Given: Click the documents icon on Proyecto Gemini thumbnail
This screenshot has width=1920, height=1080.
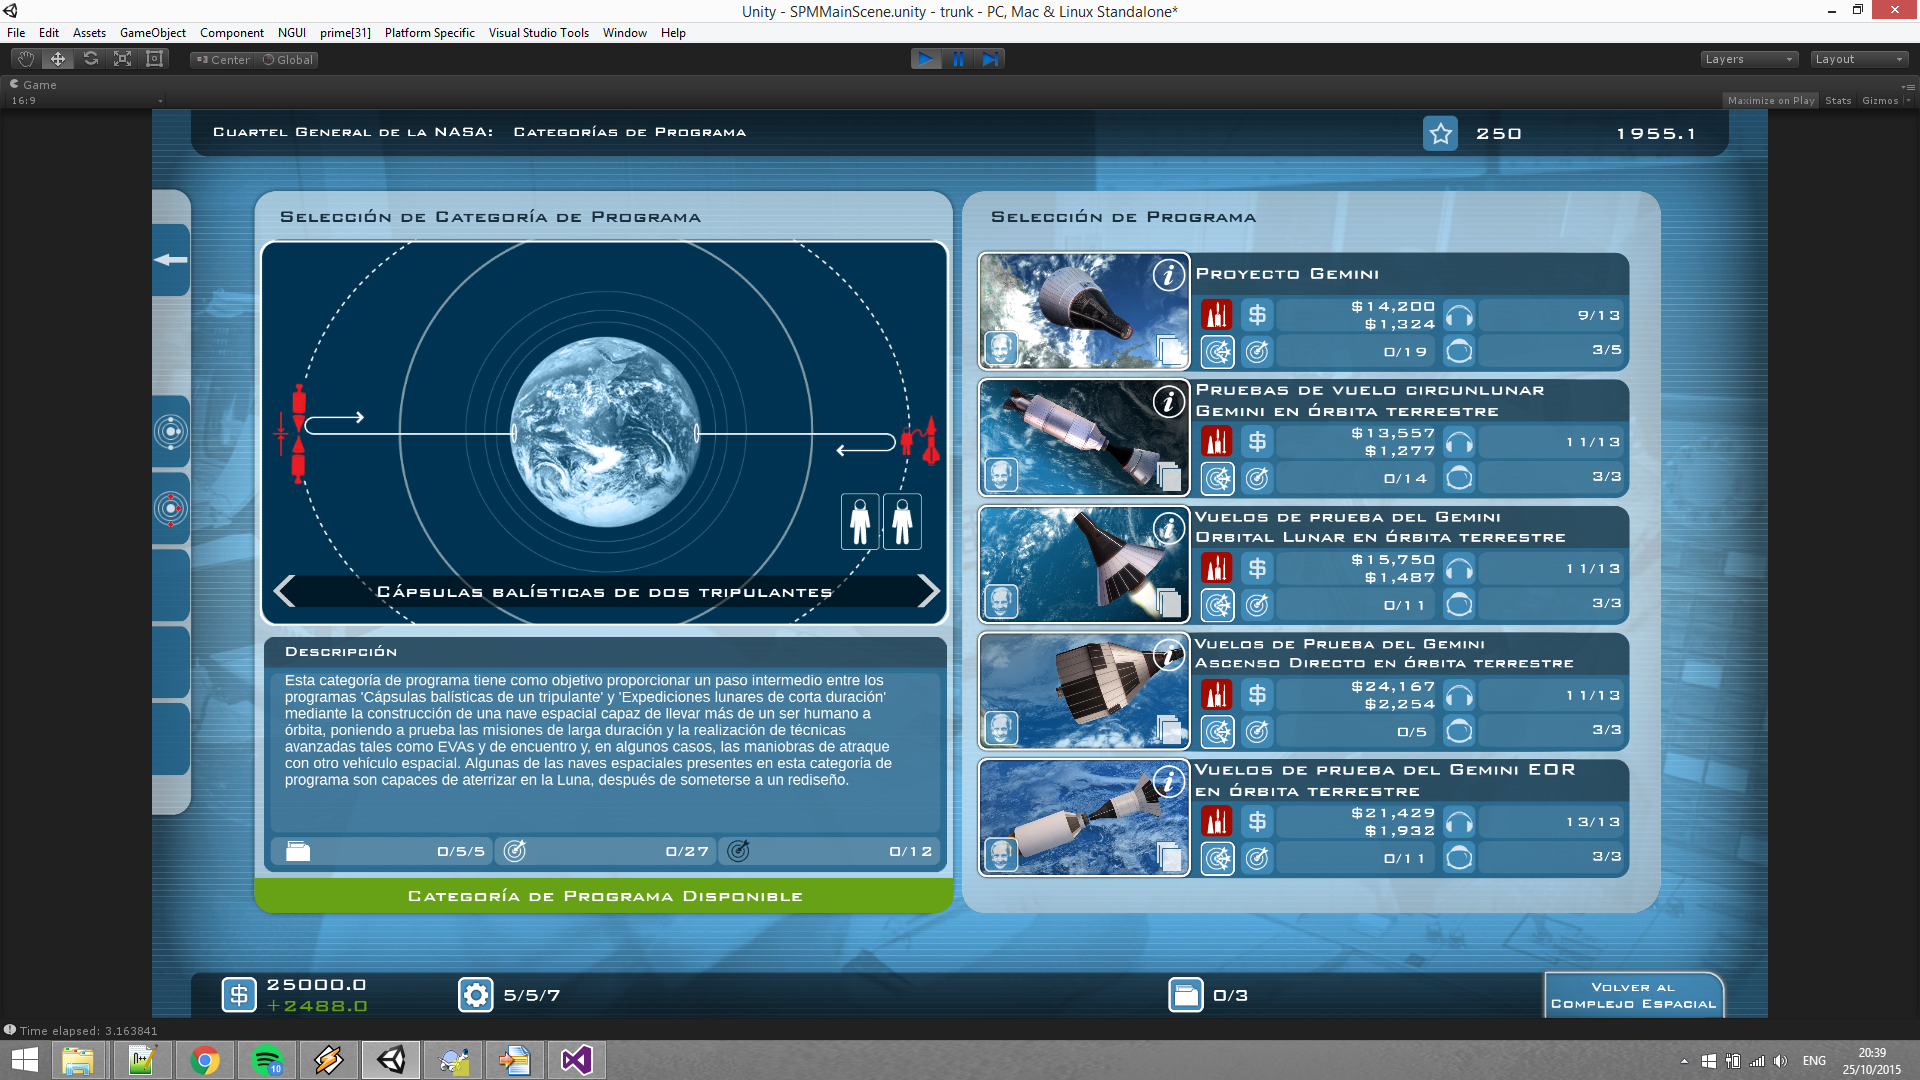Looking at the screenshot, I should click(1170, 349).
